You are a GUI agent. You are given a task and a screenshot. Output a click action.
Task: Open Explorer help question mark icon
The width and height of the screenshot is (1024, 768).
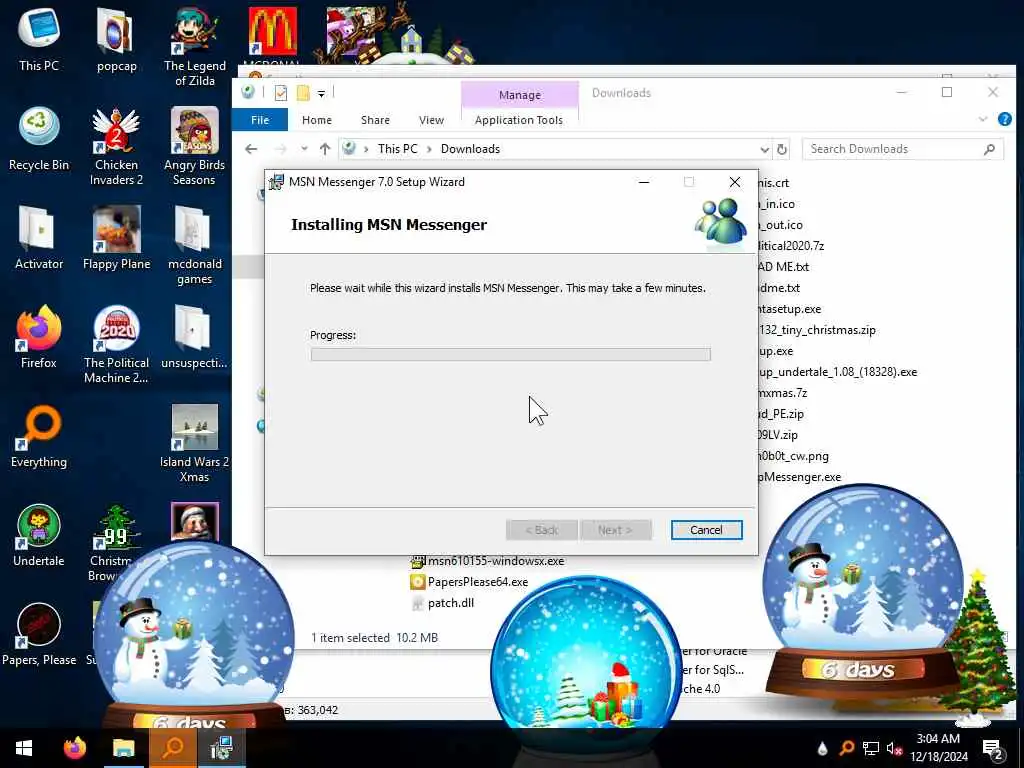pyautogui.click(x=1004, y=120)
